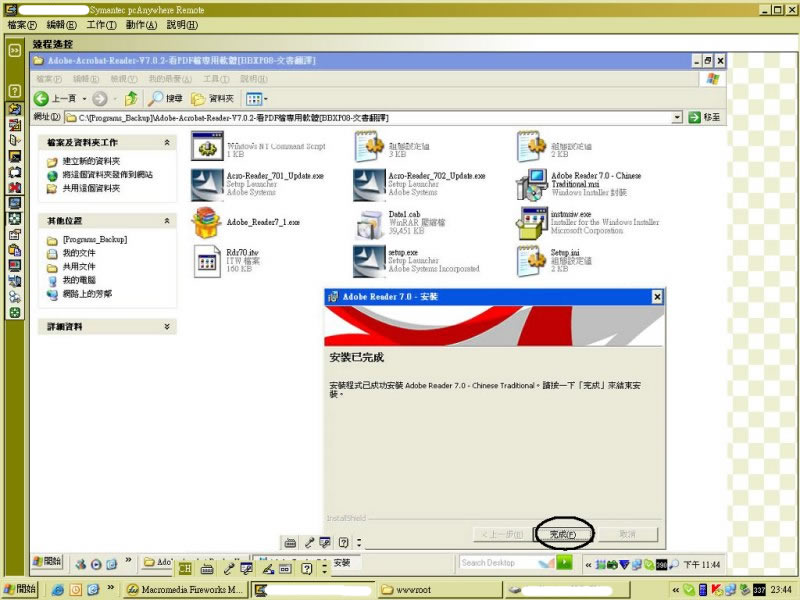The image size is (800, 600).
Task: Collapse the 檔案及資料夾工作 panel
Action: tap(167, 142)
